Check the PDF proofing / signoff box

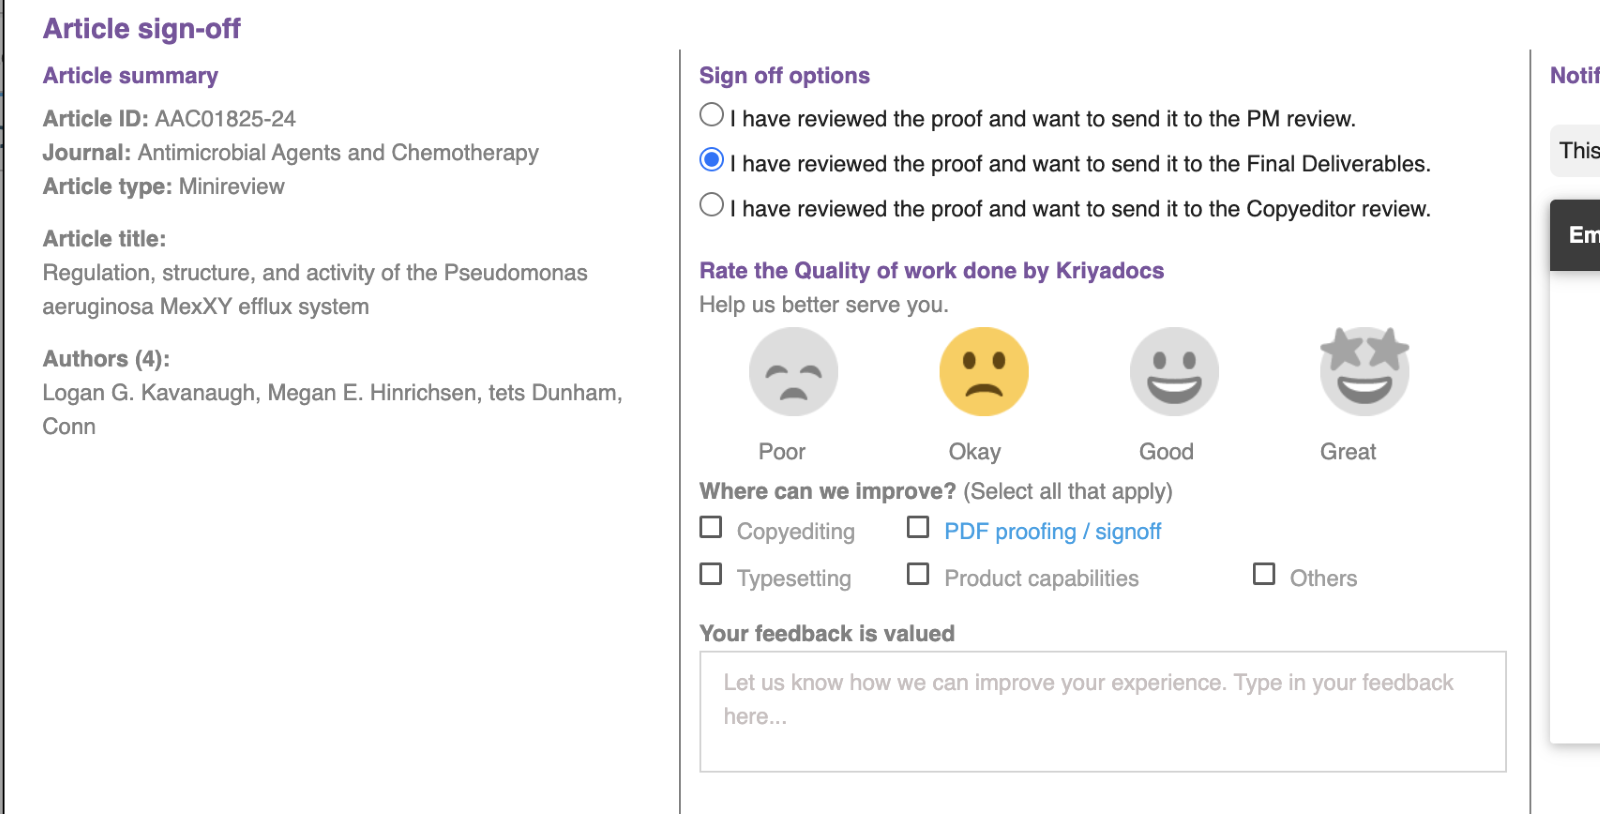[918, 527]
